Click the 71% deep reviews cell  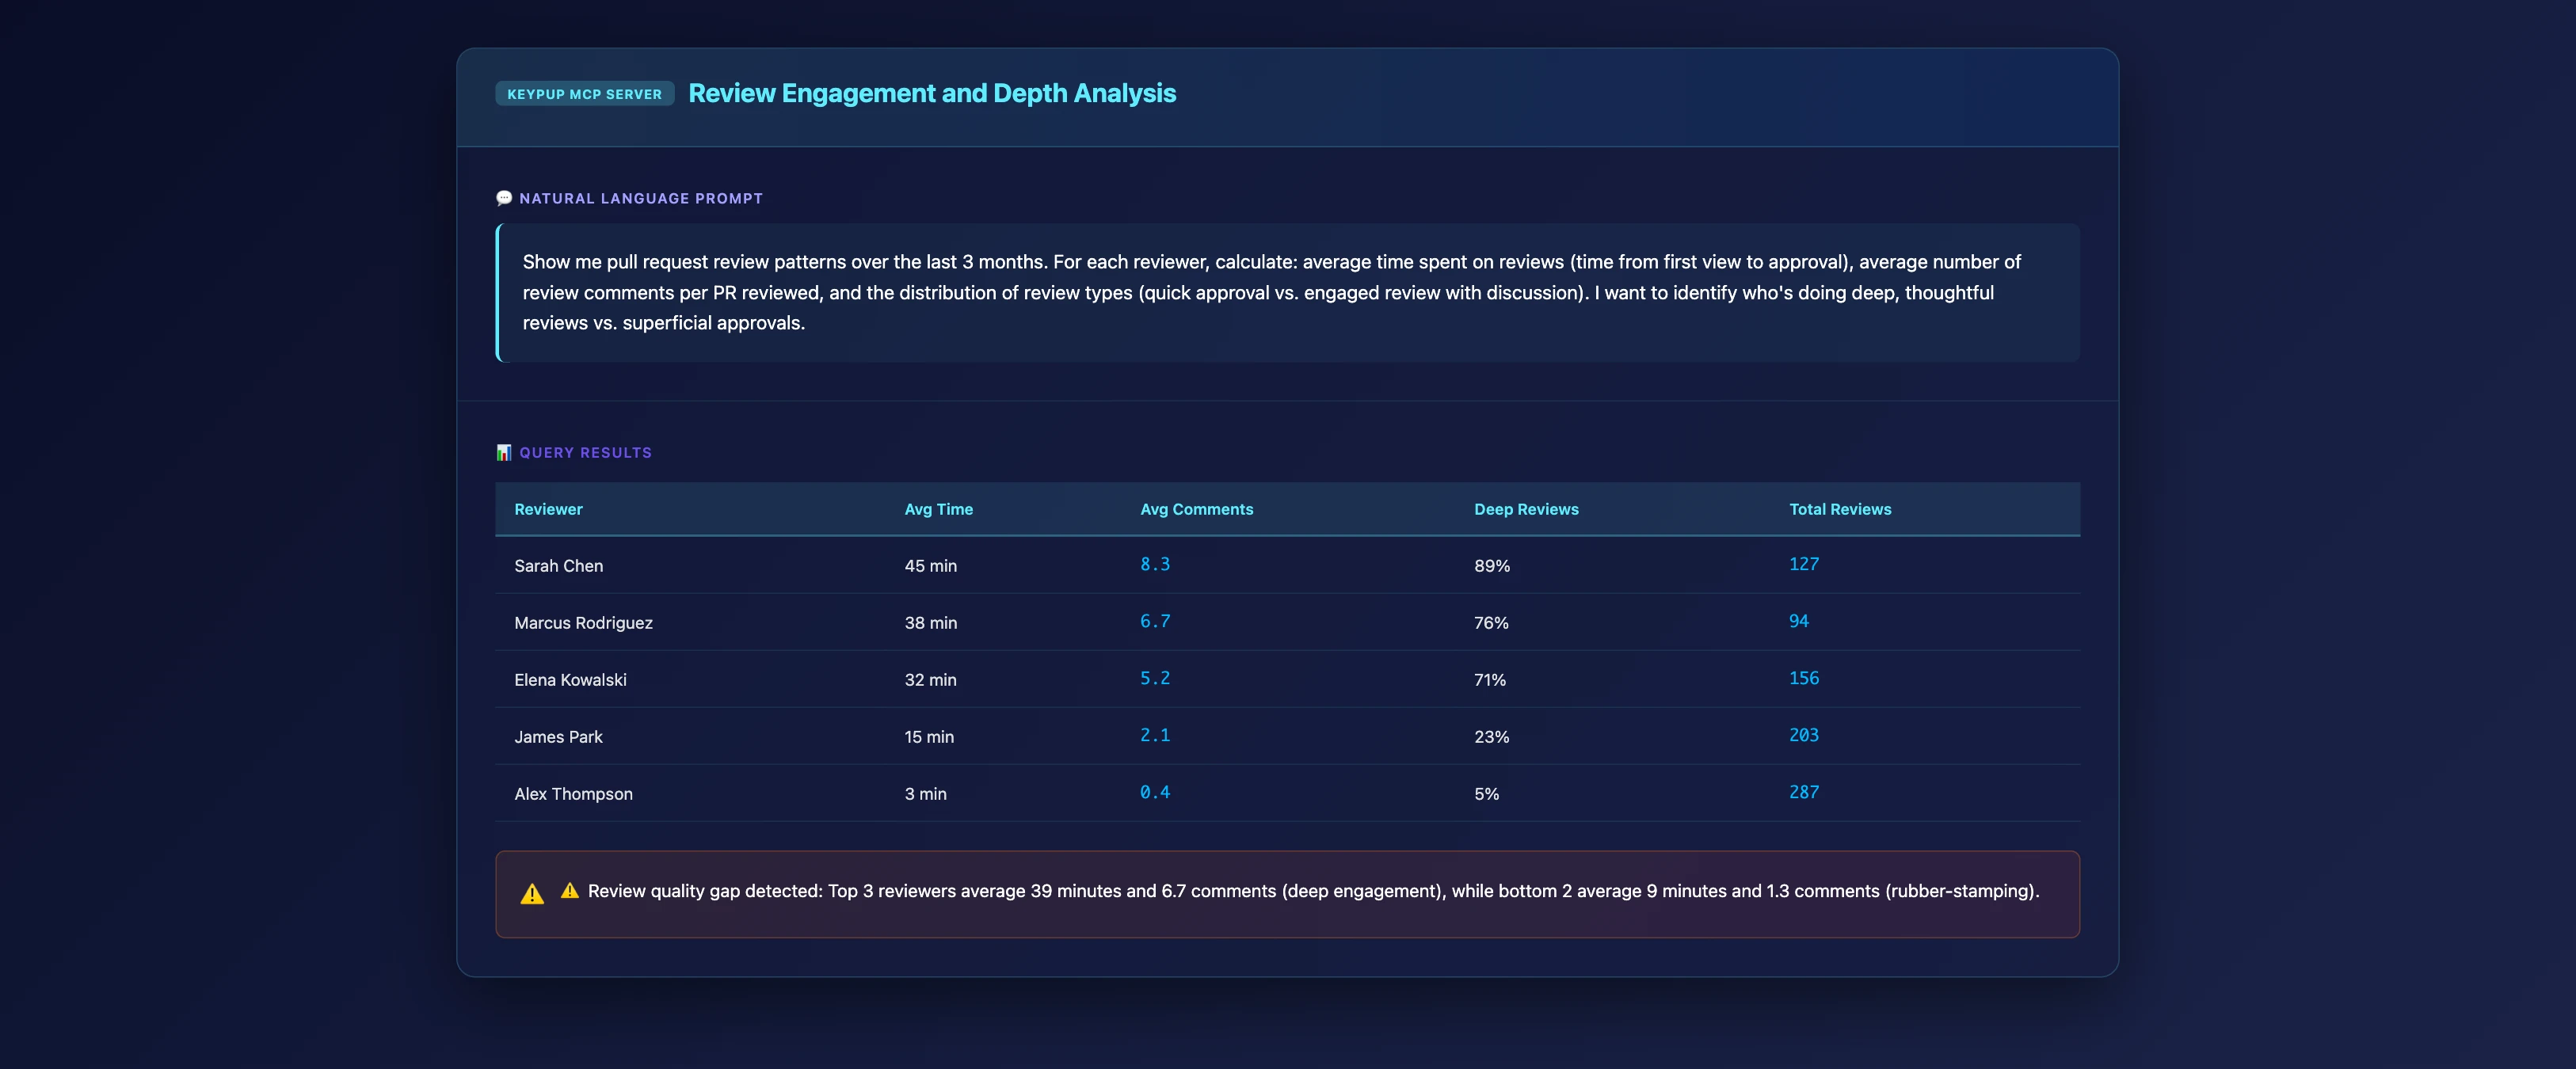pos(1490,680)
